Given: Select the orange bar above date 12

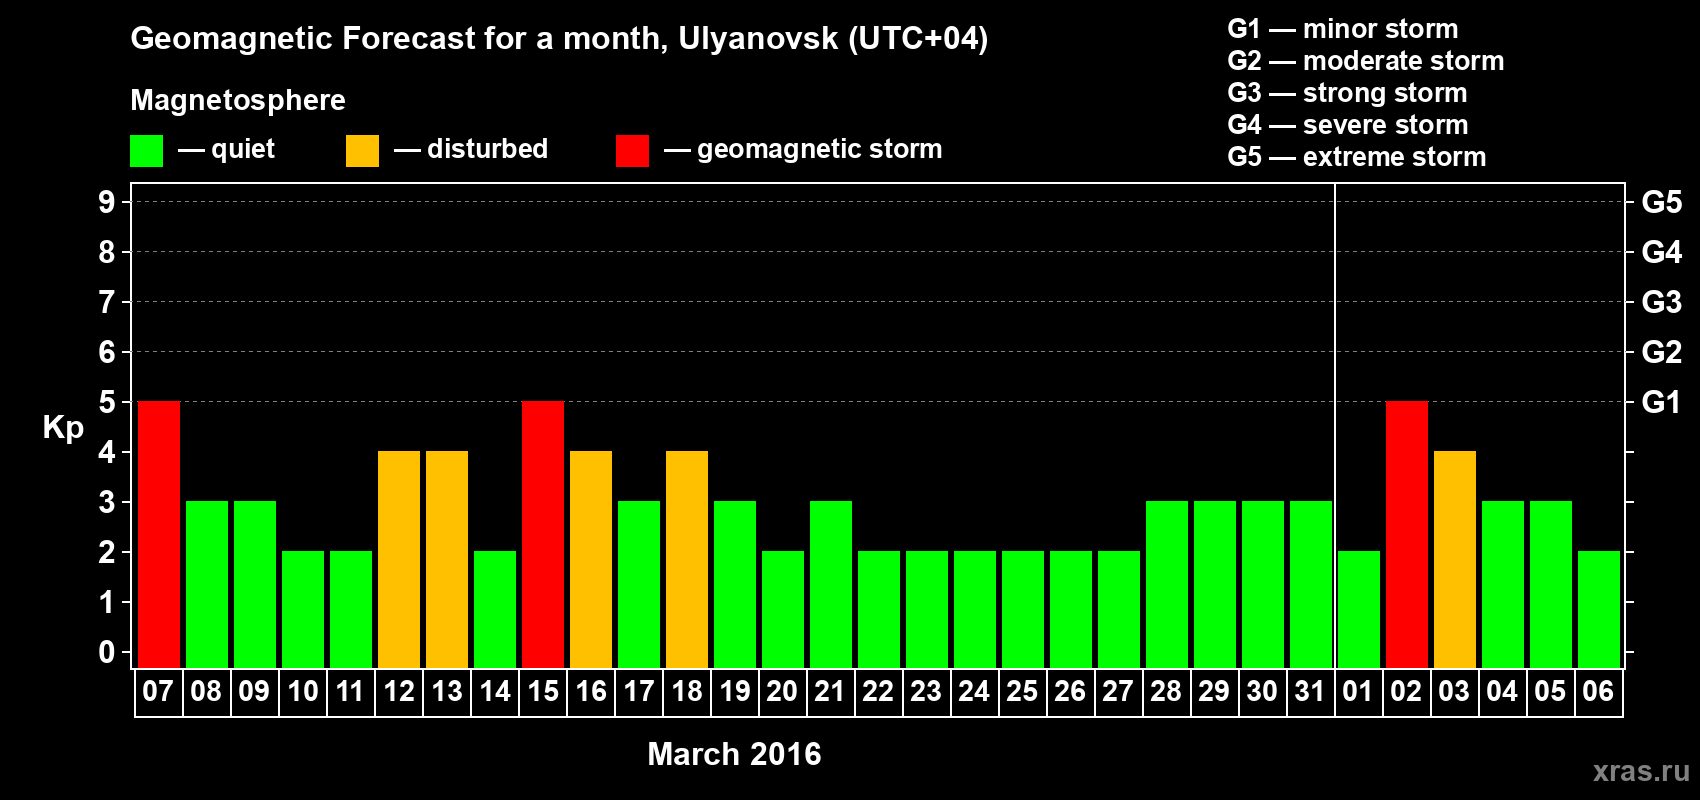Looking at the screenshot, I should pyautogui.click(x=399, y=559).
